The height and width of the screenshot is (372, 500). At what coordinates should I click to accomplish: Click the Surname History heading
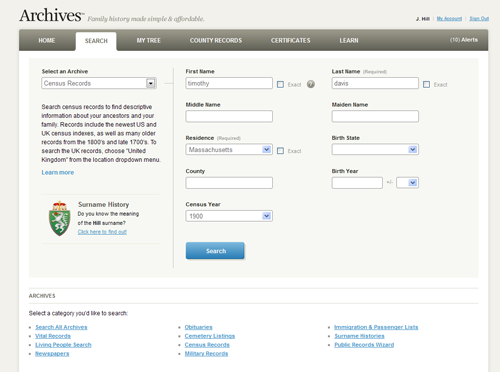pos(103,204)
